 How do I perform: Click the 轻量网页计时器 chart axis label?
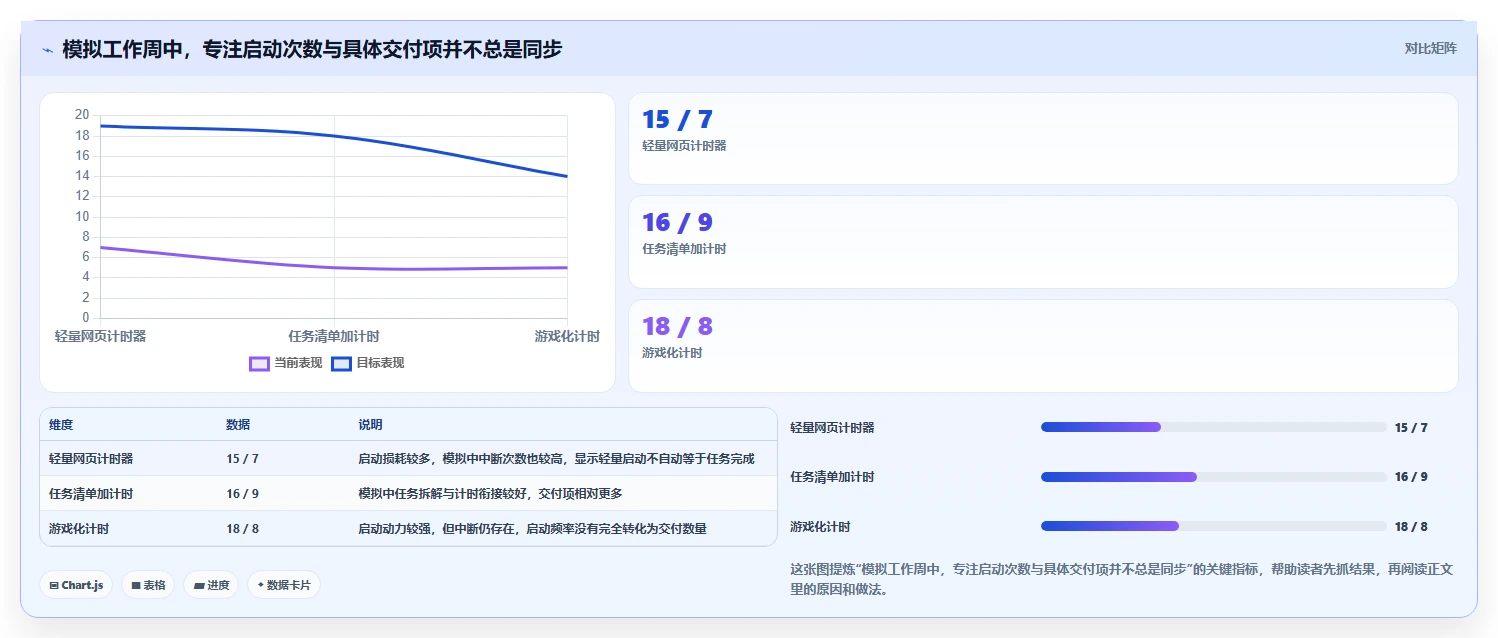[x=101, y=337]
